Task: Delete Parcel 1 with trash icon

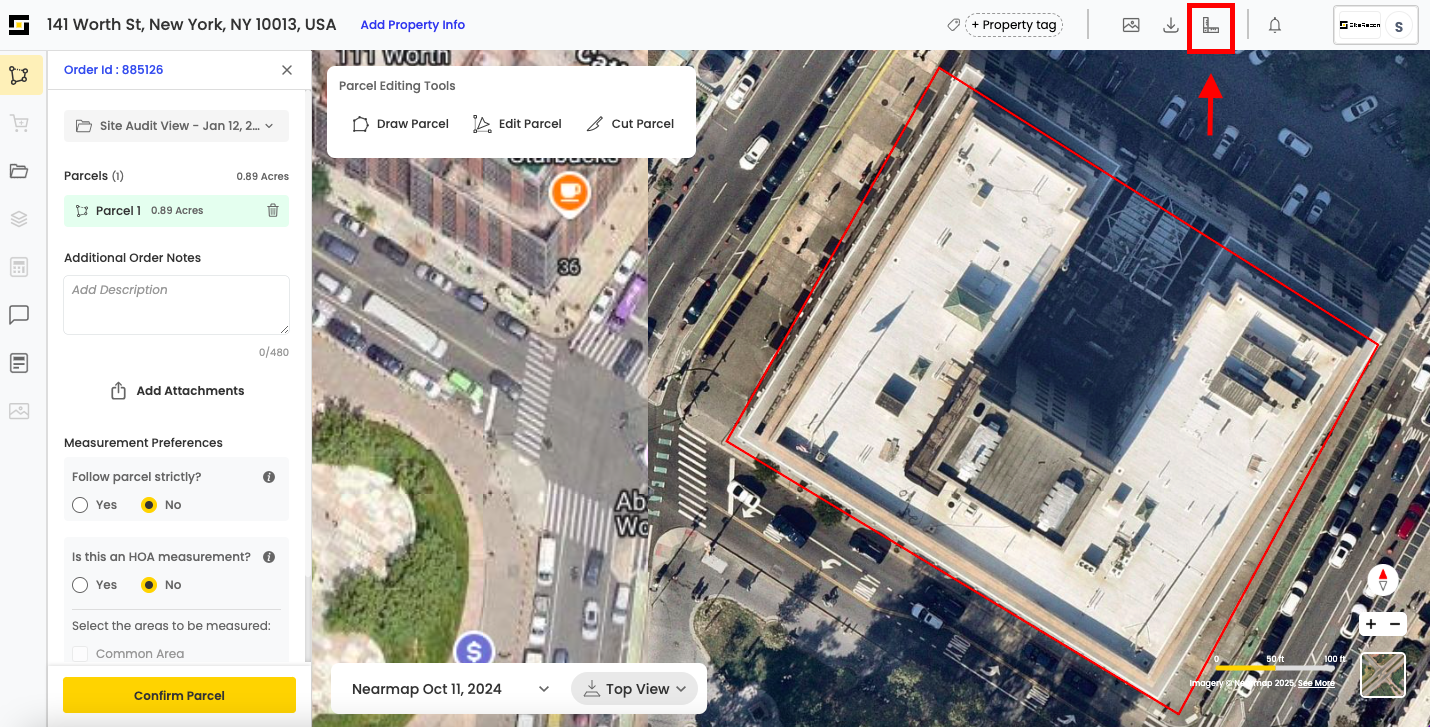Action: click(x=273, y=211)
